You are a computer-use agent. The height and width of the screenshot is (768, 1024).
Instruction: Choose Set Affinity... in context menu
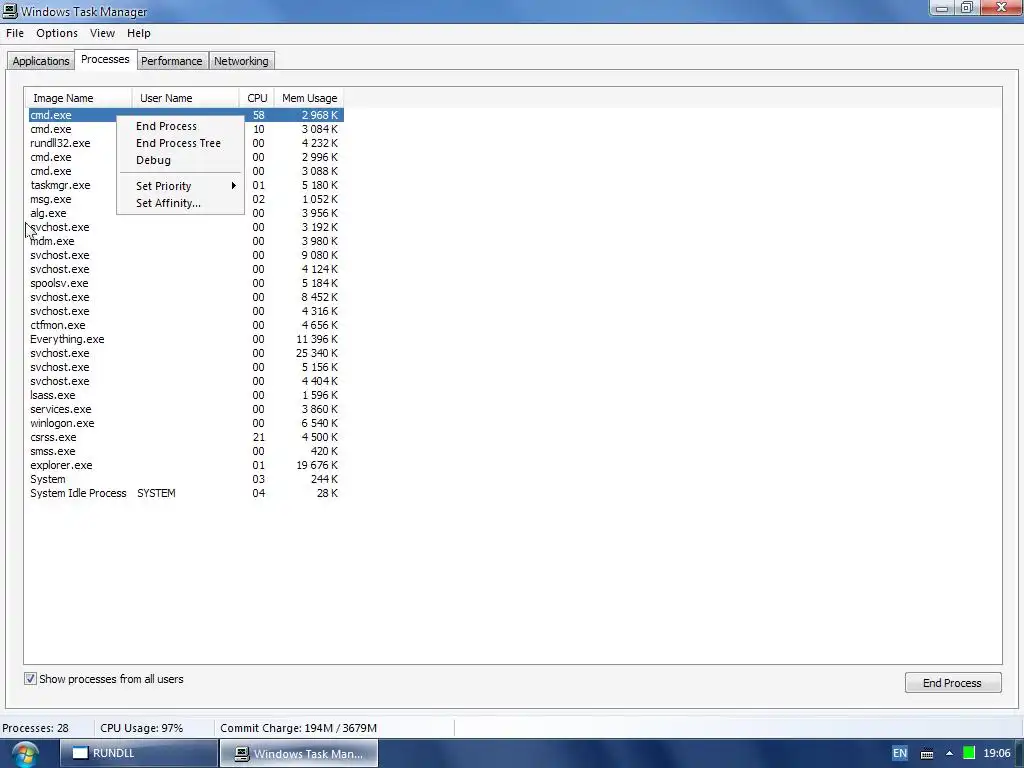point(168,203)
